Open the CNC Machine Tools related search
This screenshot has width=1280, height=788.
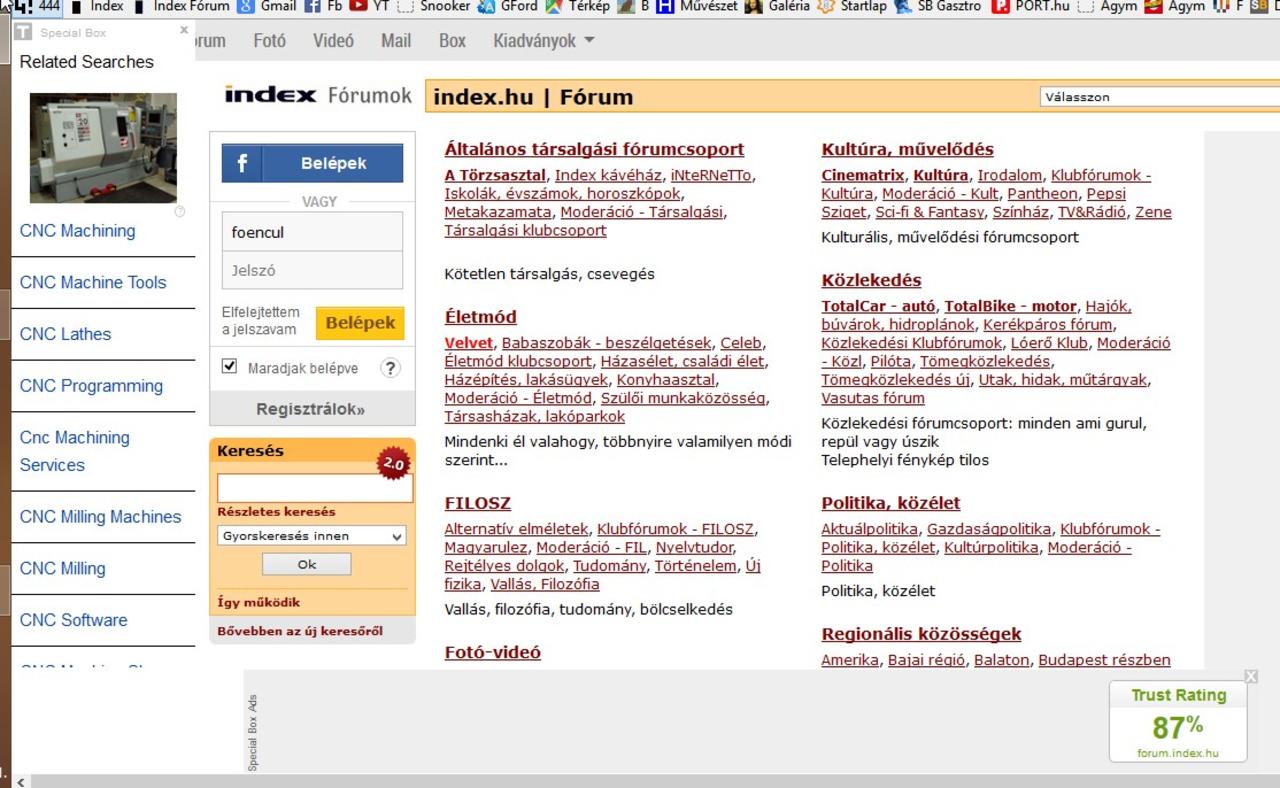tap(93, 283)
